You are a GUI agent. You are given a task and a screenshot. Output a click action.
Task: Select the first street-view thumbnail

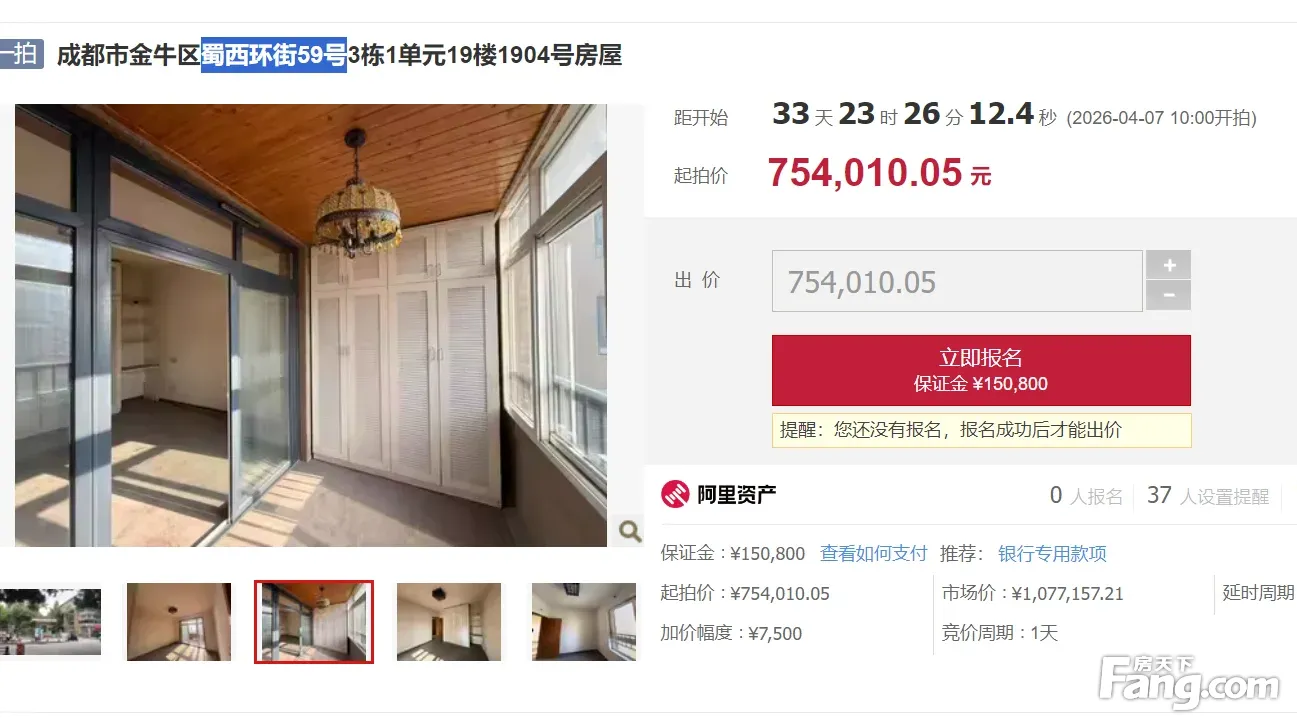(x=50, y=622)
